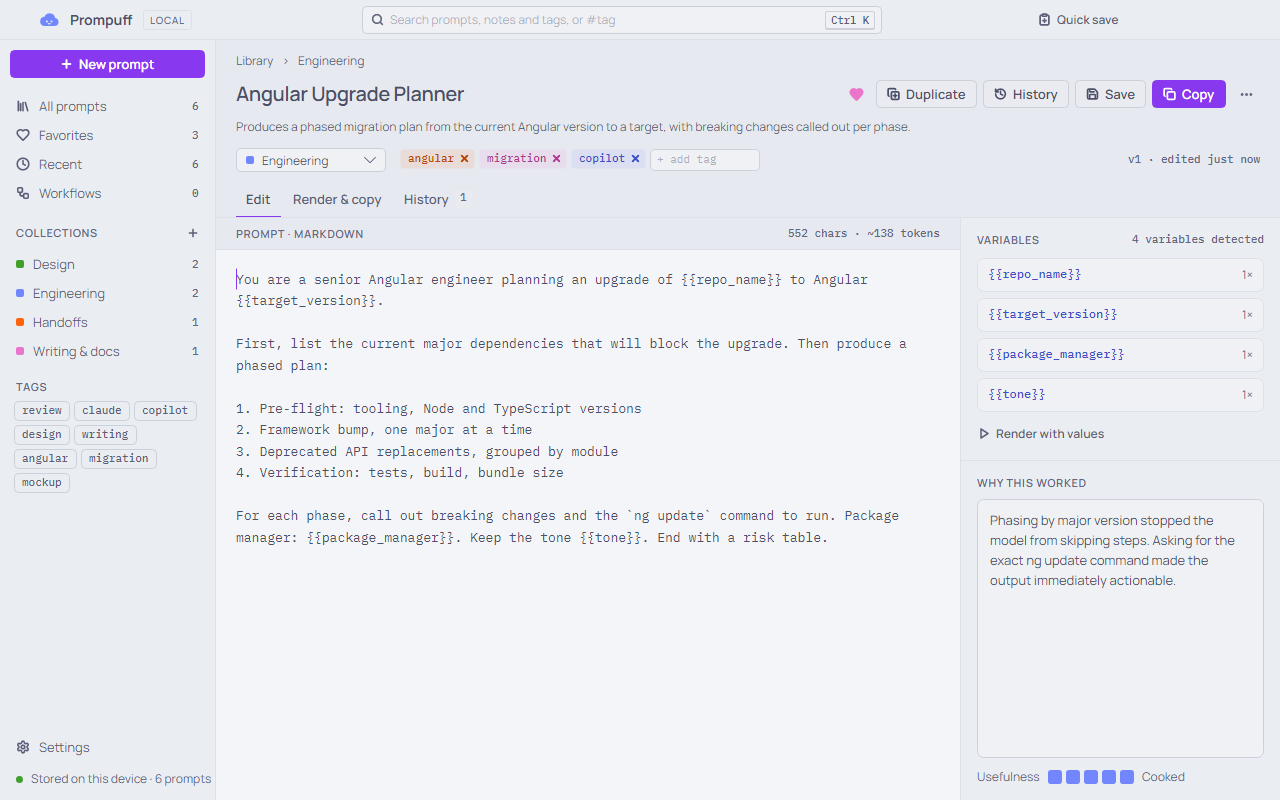The width and height of the screenshot is (1280, 800).
Task: Switch to the History tab
Action: (x=435, y=199)
